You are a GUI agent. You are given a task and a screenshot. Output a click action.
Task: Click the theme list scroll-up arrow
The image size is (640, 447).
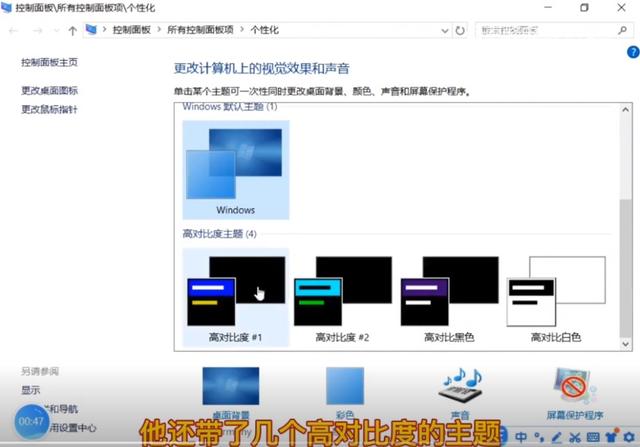625,109
